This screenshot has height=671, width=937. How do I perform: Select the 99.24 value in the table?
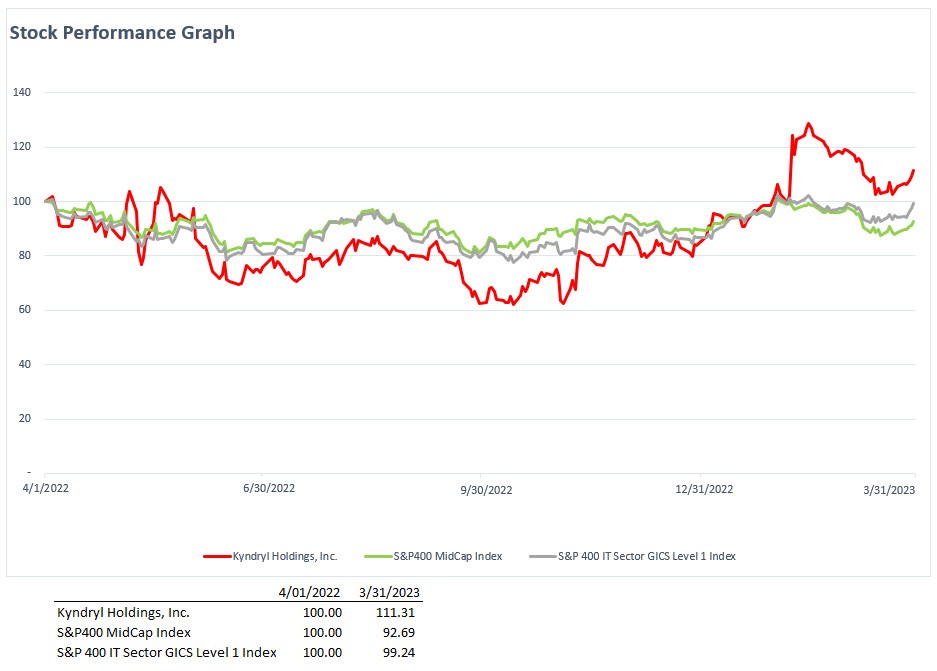tap(394, 653)
